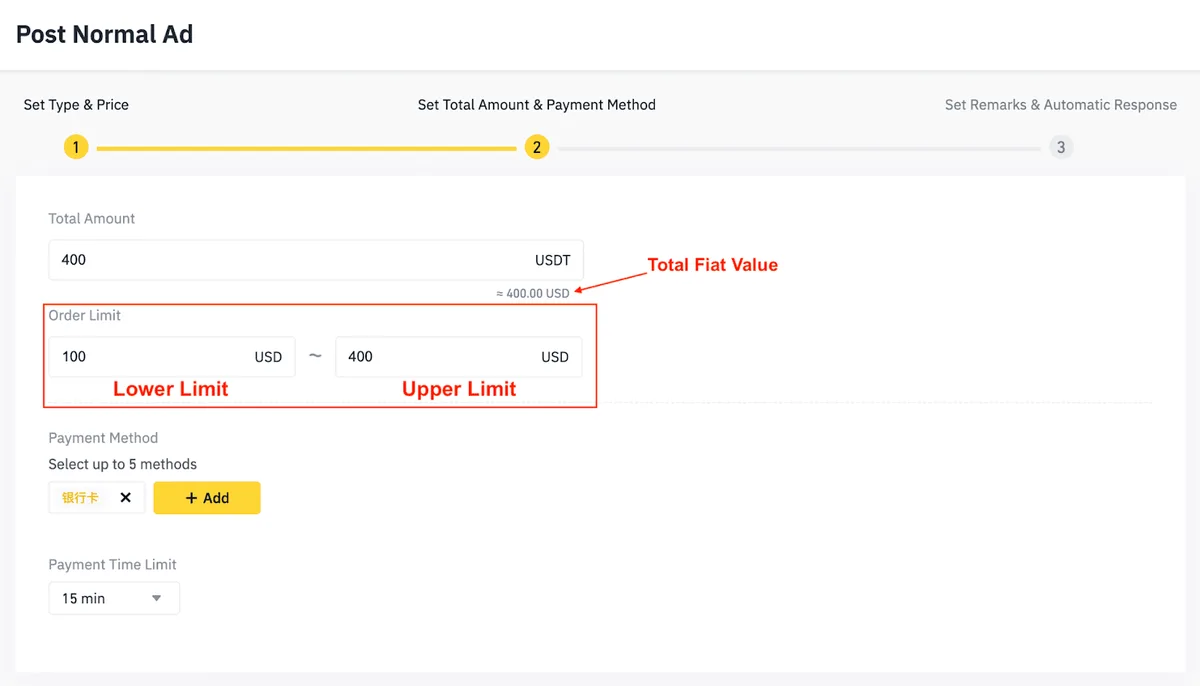This screenshot has width=1200, height=686.
Task: Click the yellow progress bar between steps 1 and 2
Action: coord(306,148)
